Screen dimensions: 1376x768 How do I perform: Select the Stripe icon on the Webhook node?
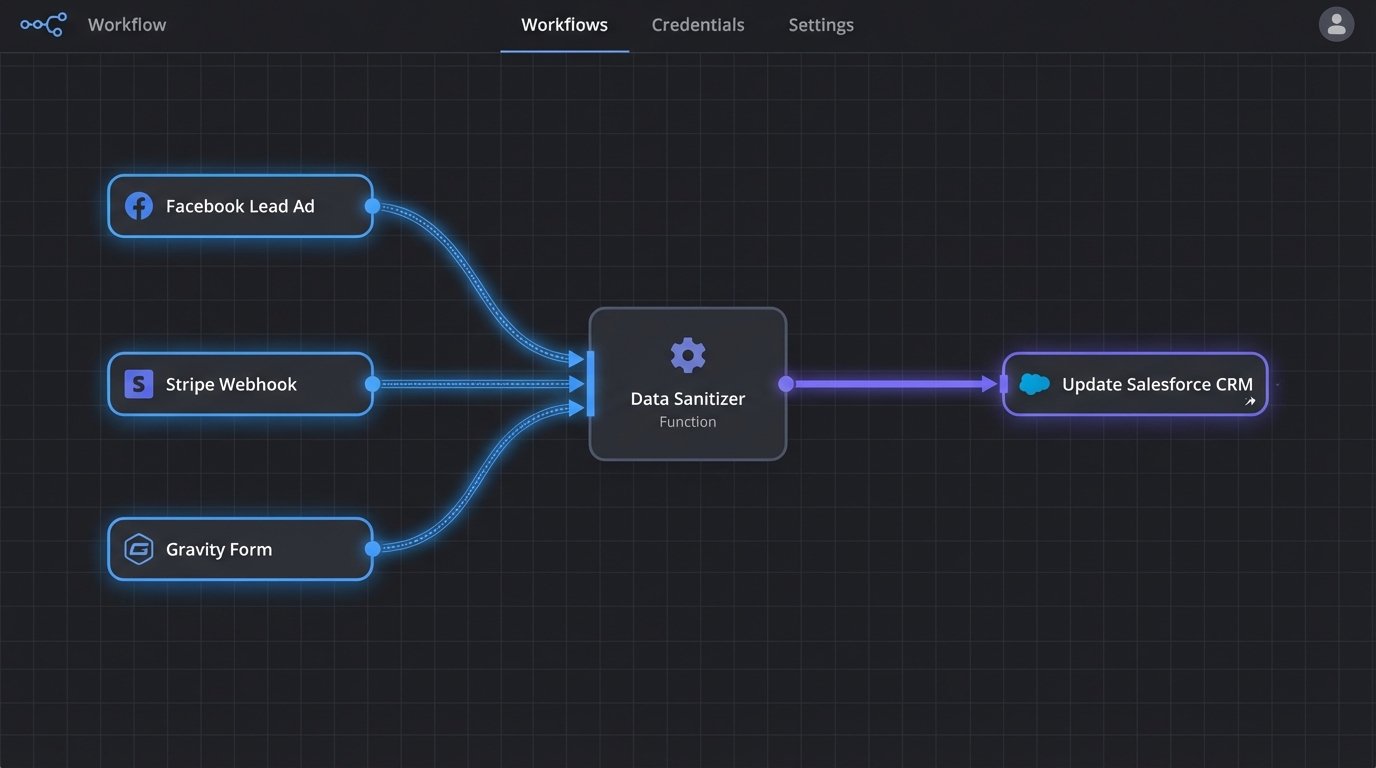[138, 383]
